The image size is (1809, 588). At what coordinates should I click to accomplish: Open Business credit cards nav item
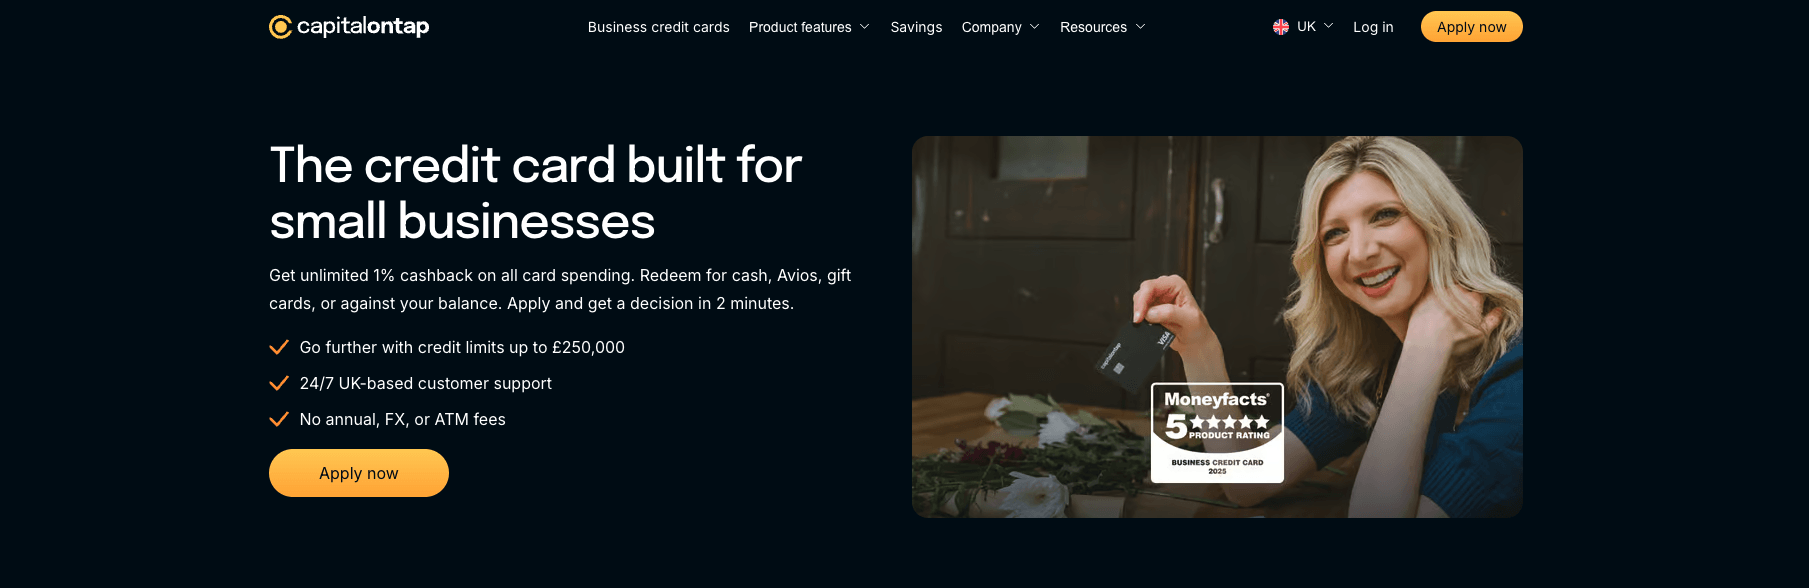pyautogui.click(x=659, y=27)
